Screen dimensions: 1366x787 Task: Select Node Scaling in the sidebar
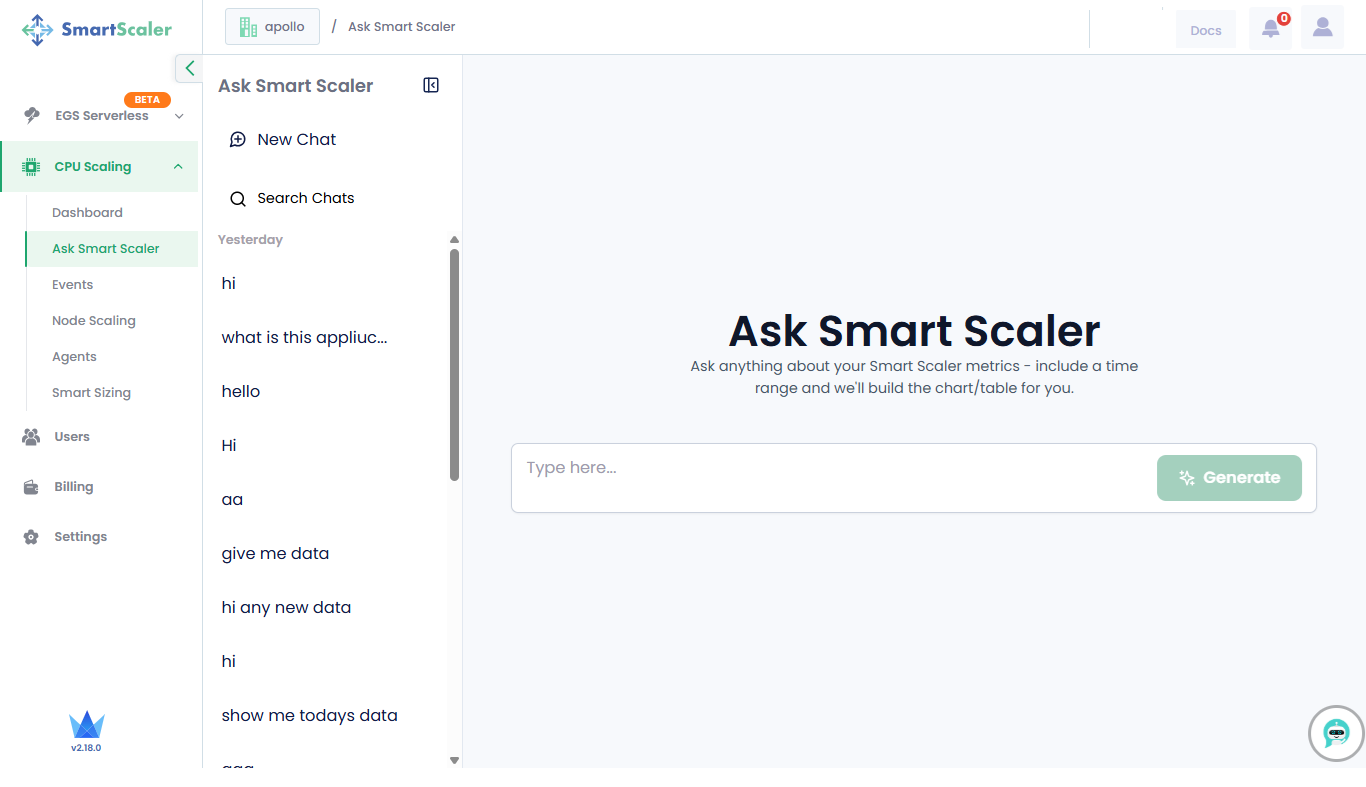tap(93, 321)
